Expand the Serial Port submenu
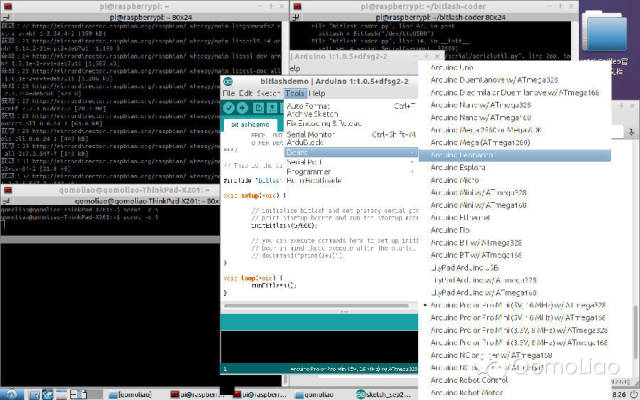 point(351,162)
